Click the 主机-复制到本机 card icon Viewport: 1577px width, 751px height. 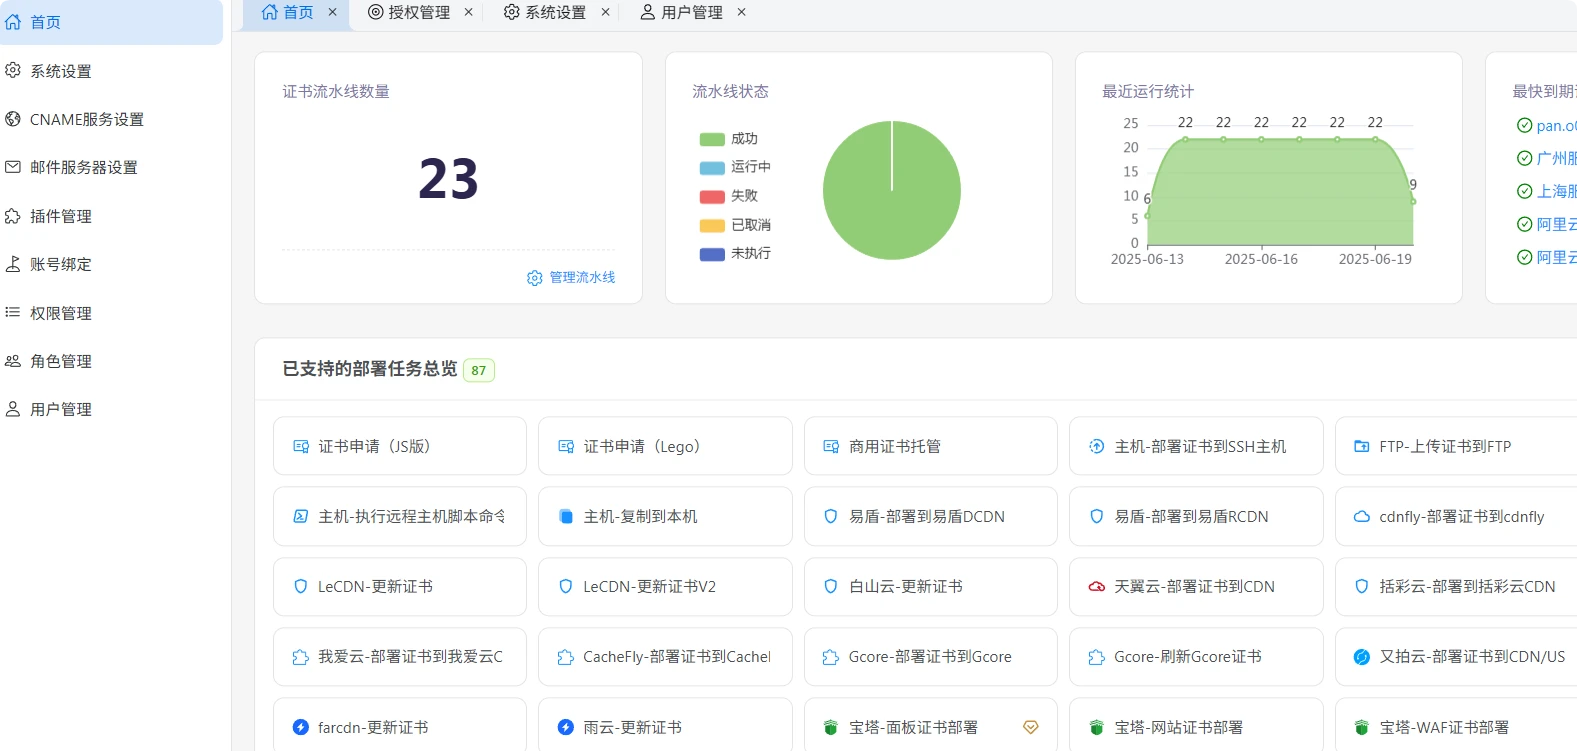[566, 517]
